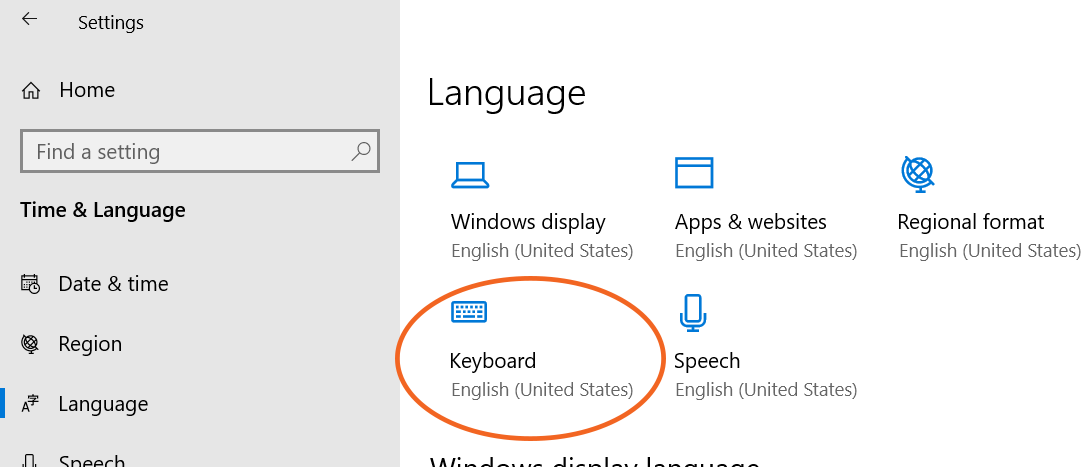
Task: Click English (United States) under Keyboard
Action: 542,390
